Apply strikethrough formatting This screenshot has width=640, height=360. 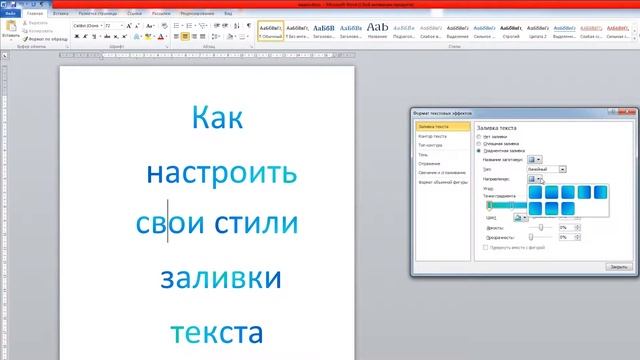[107, 37]
